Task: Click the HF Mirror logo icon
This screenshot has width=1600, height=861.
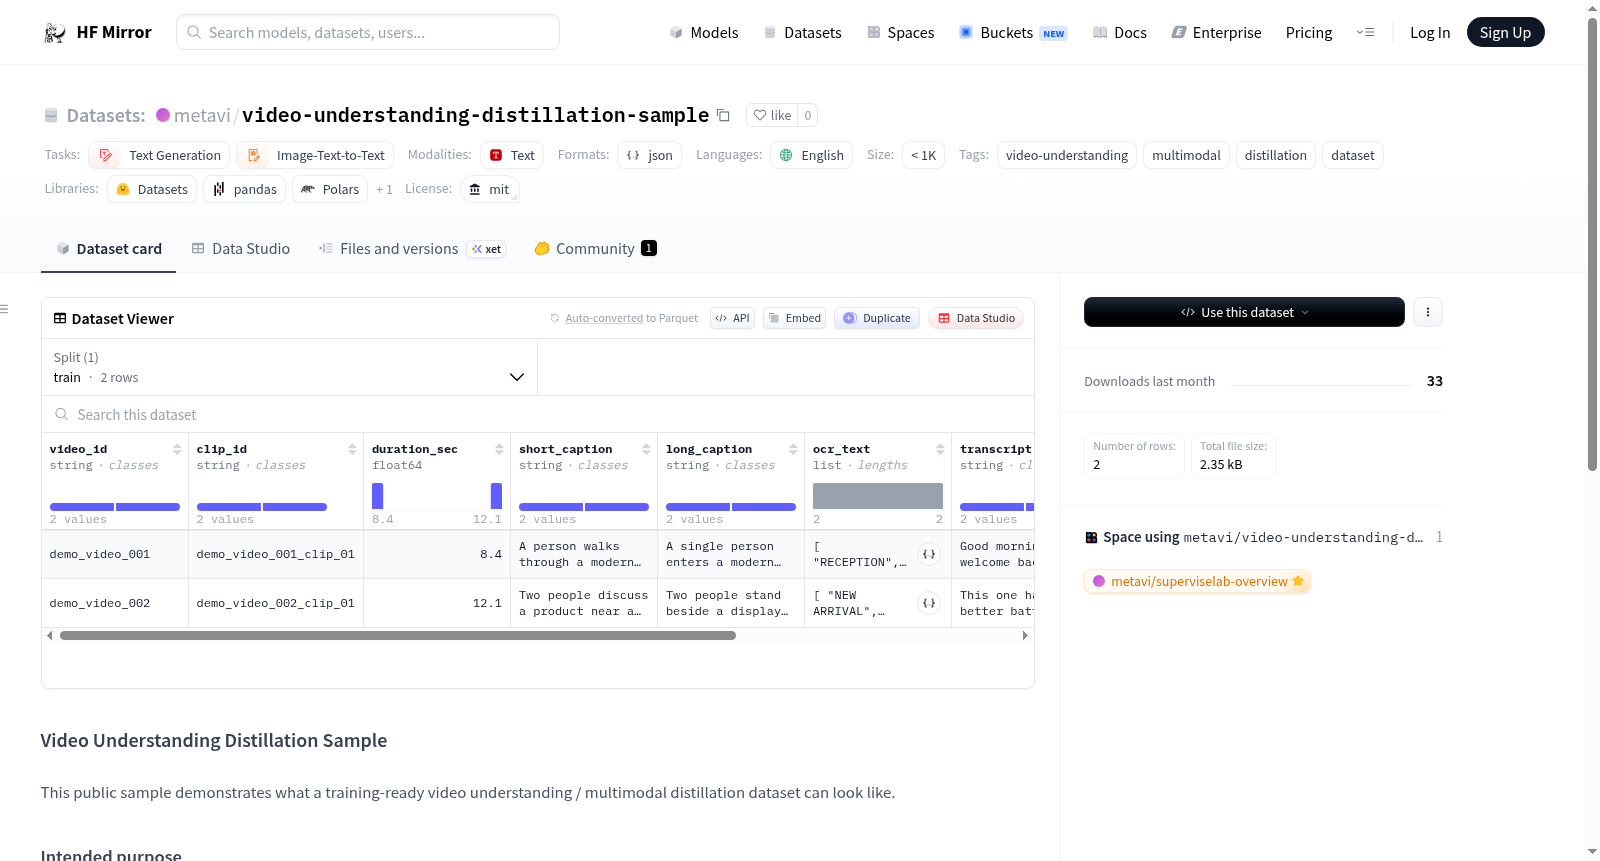Action: point(55,33)
